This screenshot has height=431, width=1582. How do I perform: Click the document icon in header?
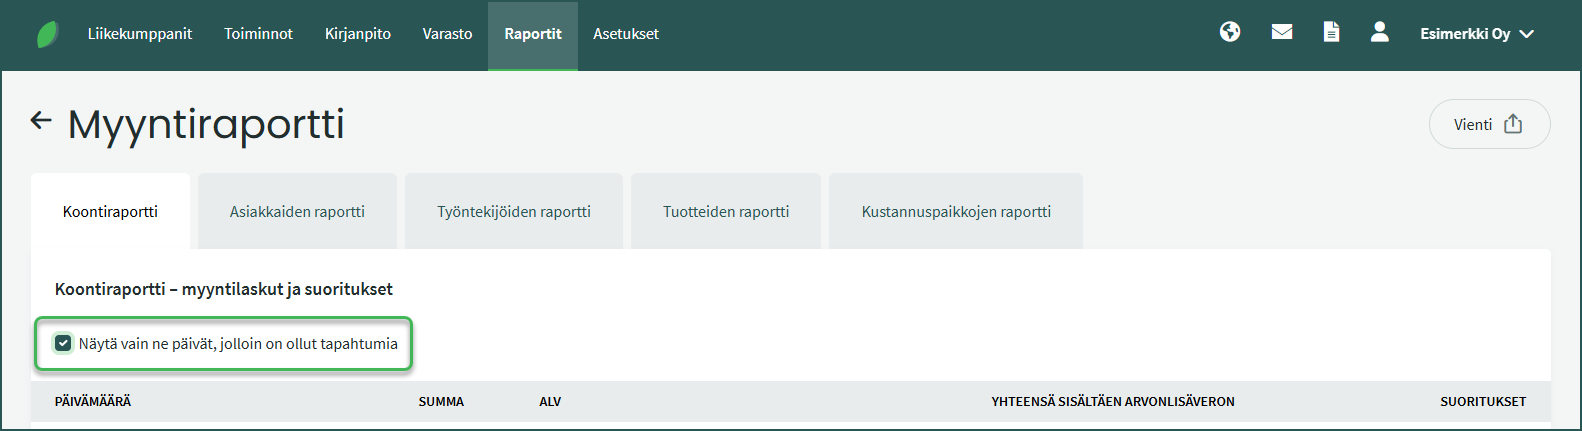[1331, 32]
